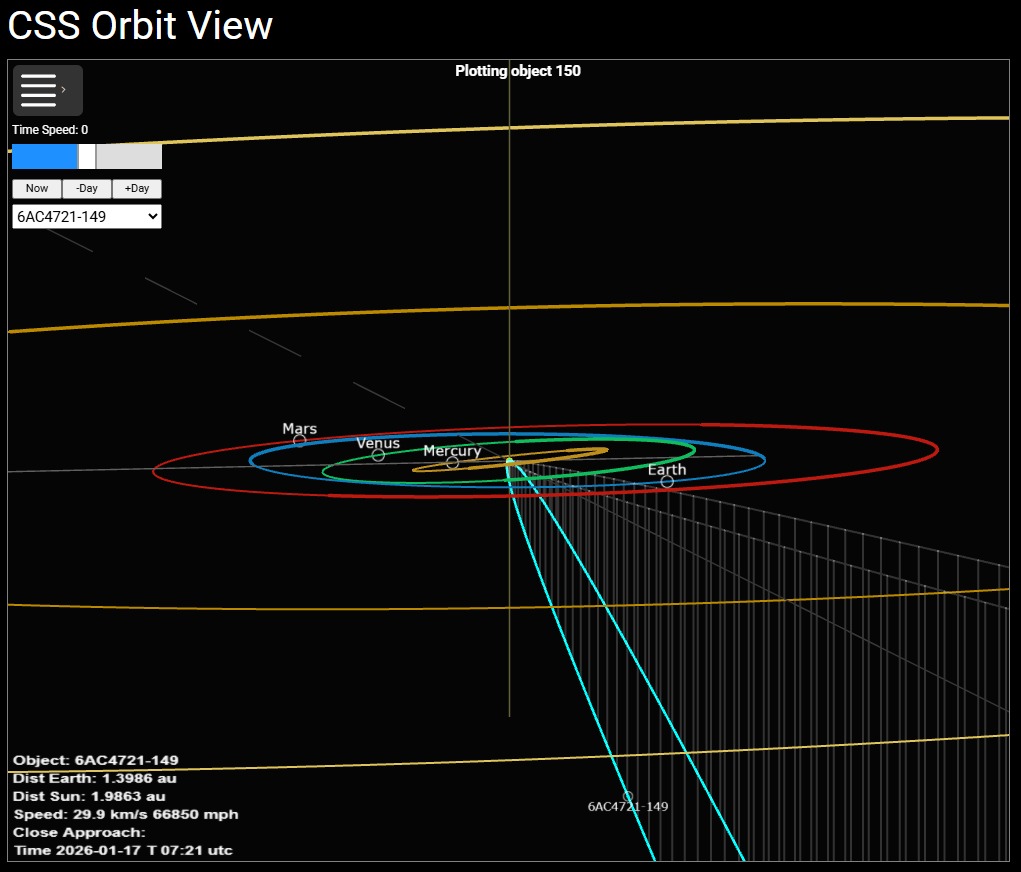Click the Sun at the orbit center
Viewport: 1021px width, 872px height.
[509, 461]
